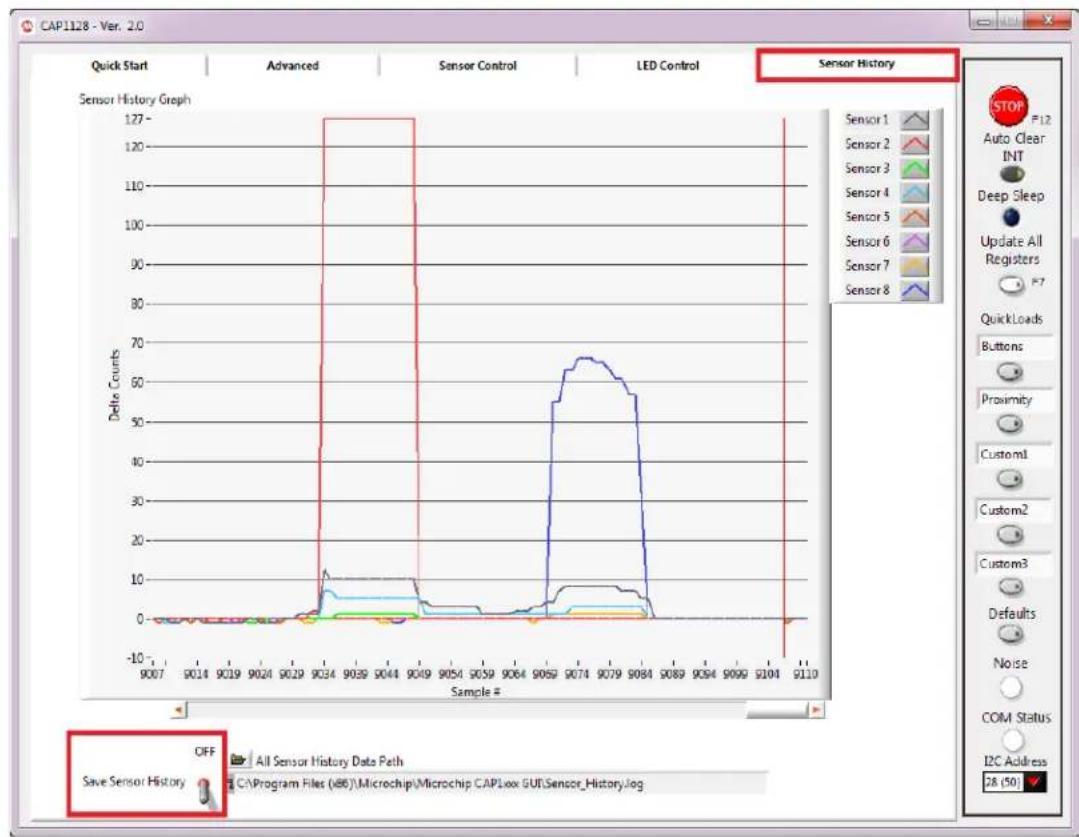Click the Sensor 8 legend label
Viewport: 1079px width, 837px height.
[867, 290]
